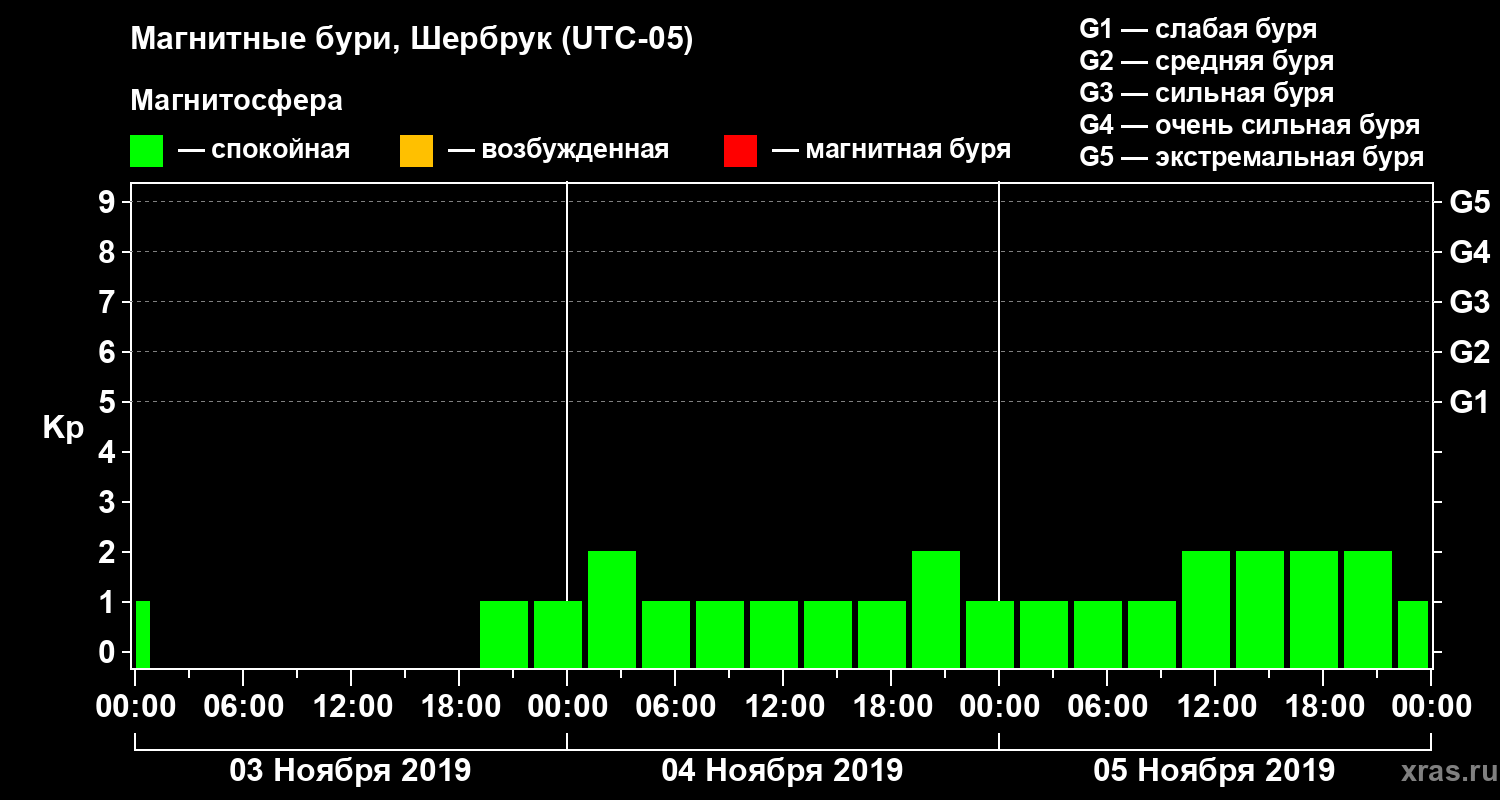The image size is (1500, 800).
Task: Click the '— магнитная буря' legend label
Action: coord(891,150)
